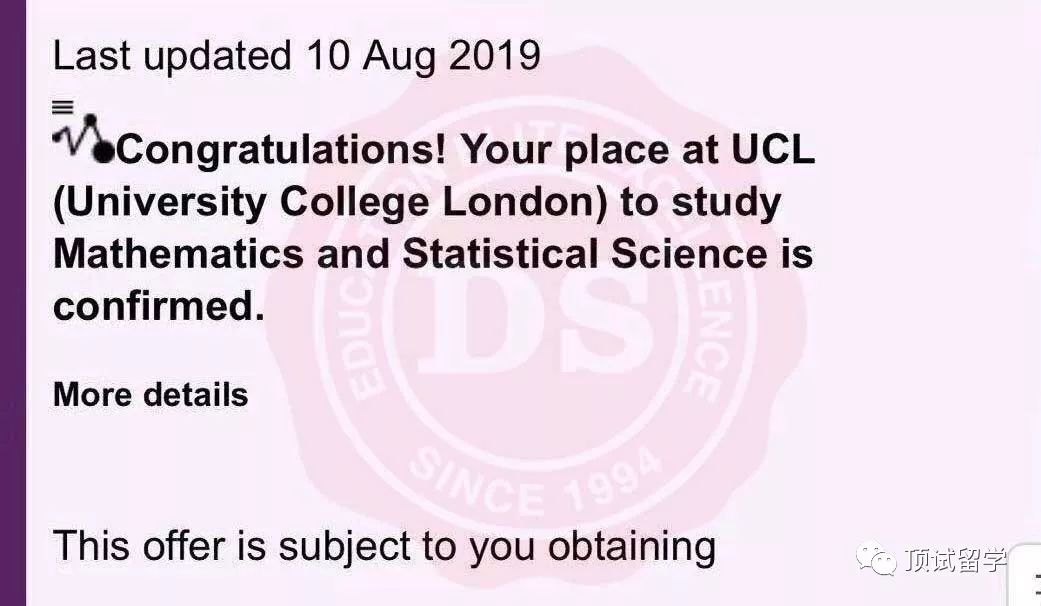Click the zigzag tracking icon before Congratulations

82,138
